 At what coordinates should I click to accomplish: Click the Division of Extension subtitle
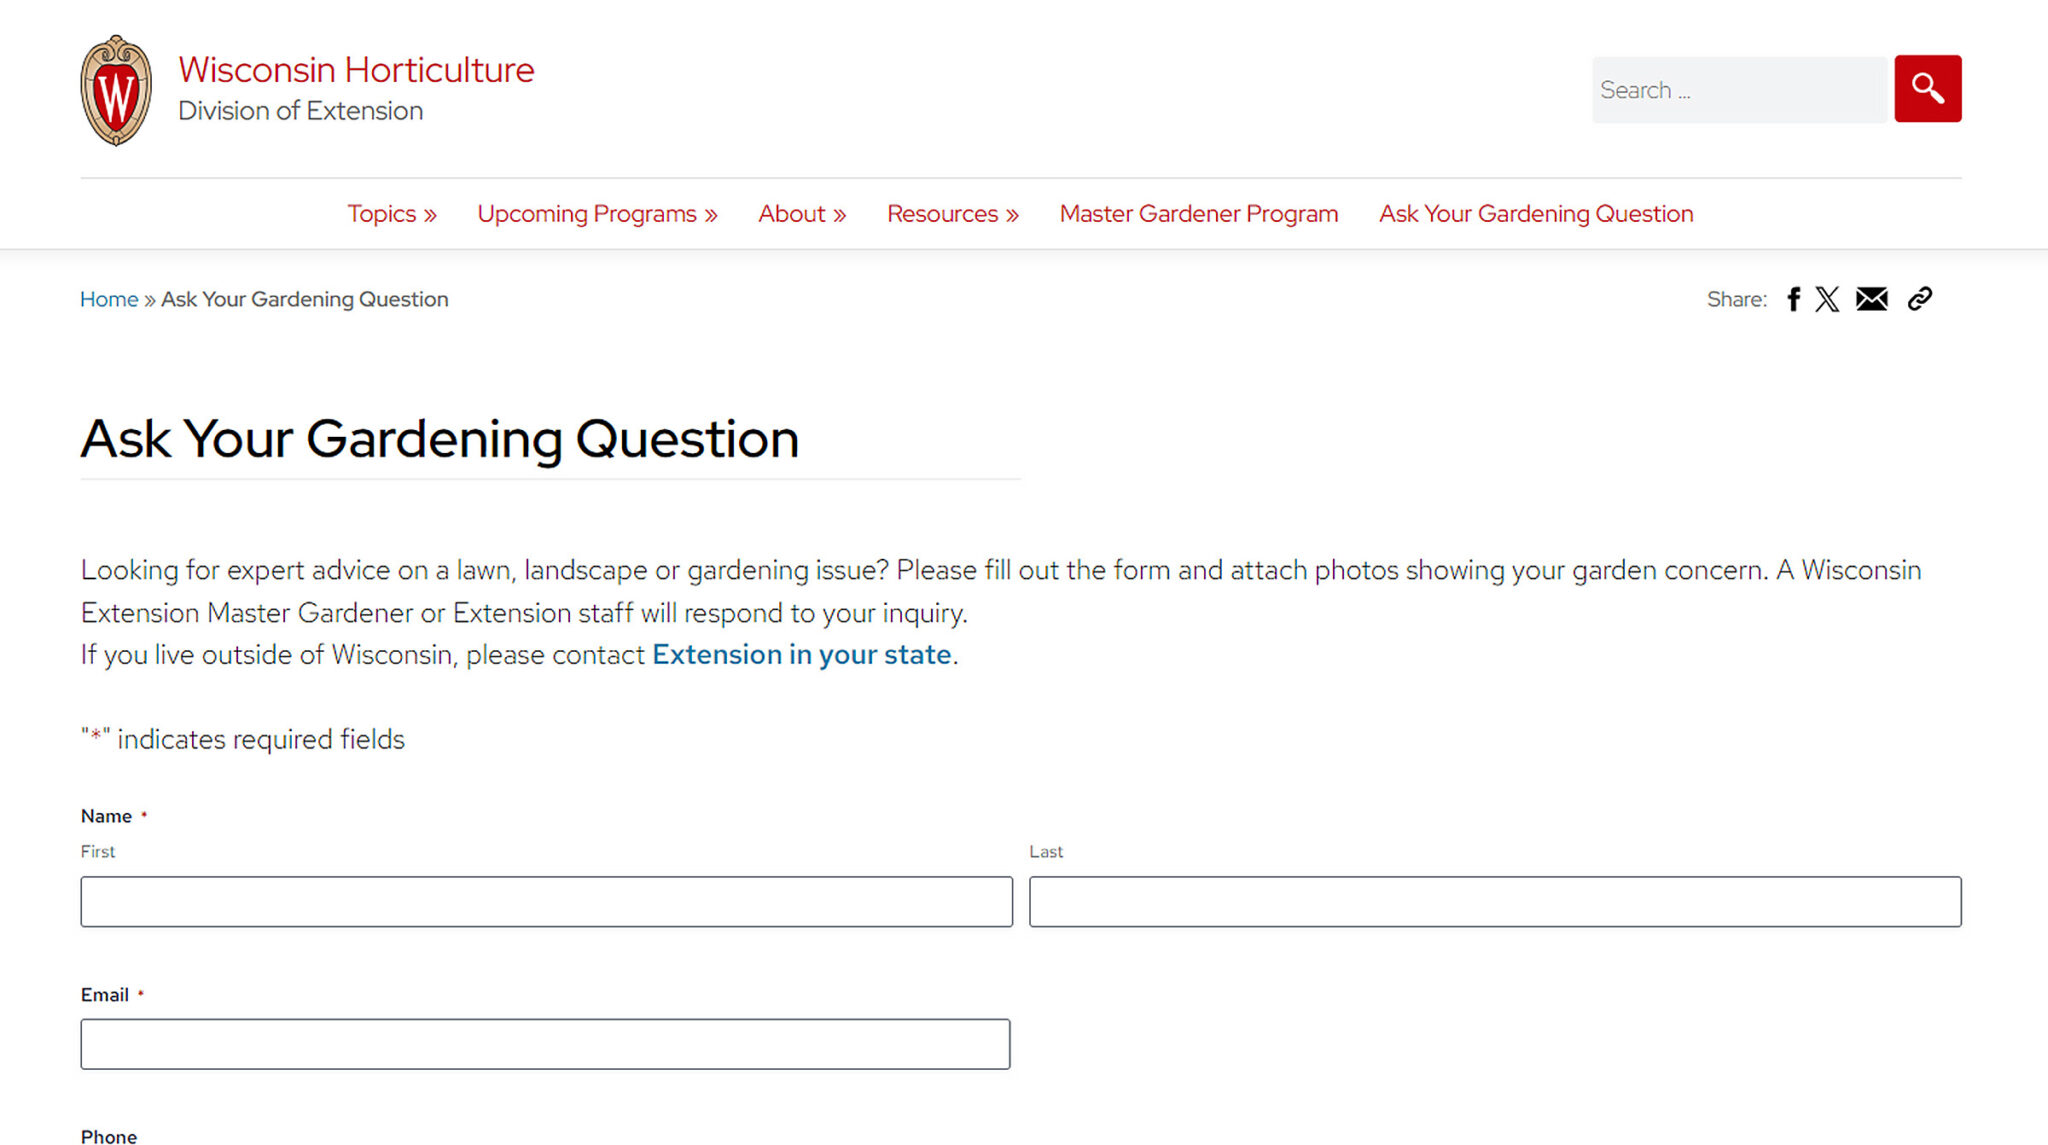coord(300,111)
